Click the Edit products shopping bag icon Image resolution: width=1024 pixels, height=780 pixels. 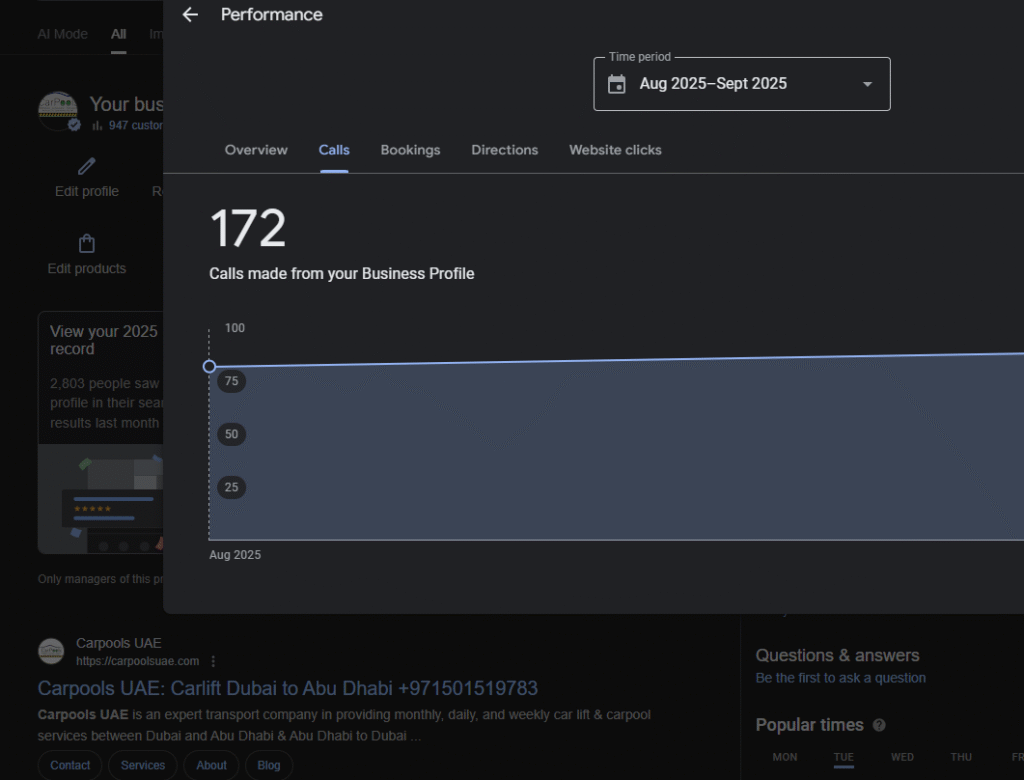(x=87, y=243)
